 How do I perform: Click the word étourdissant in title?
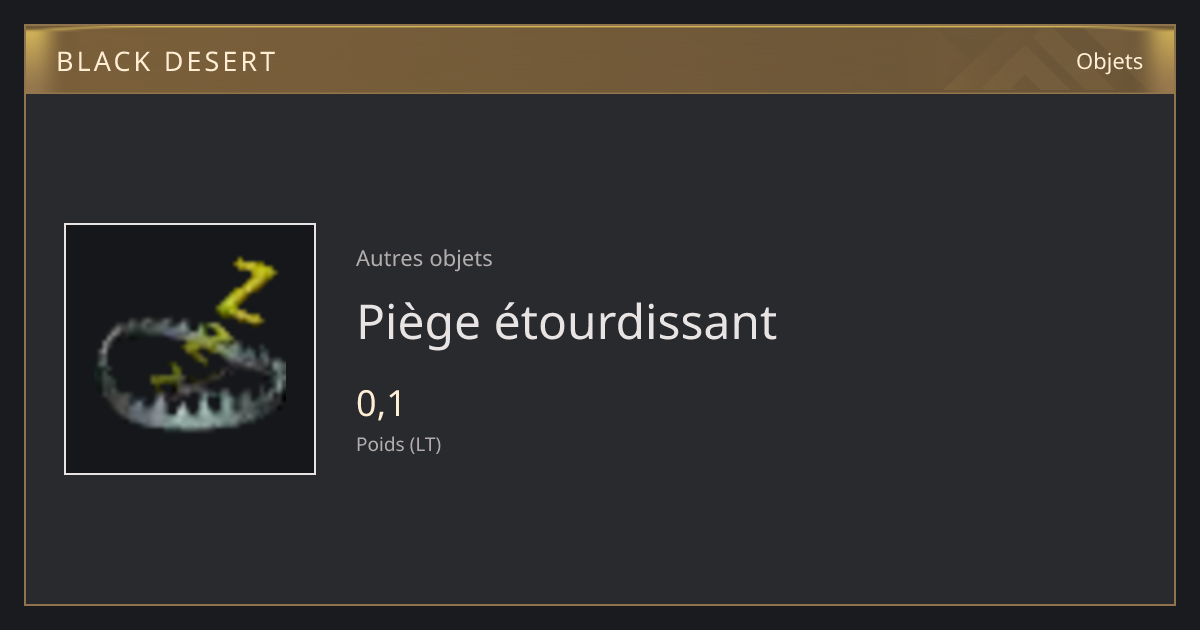(x=636, y=322)
